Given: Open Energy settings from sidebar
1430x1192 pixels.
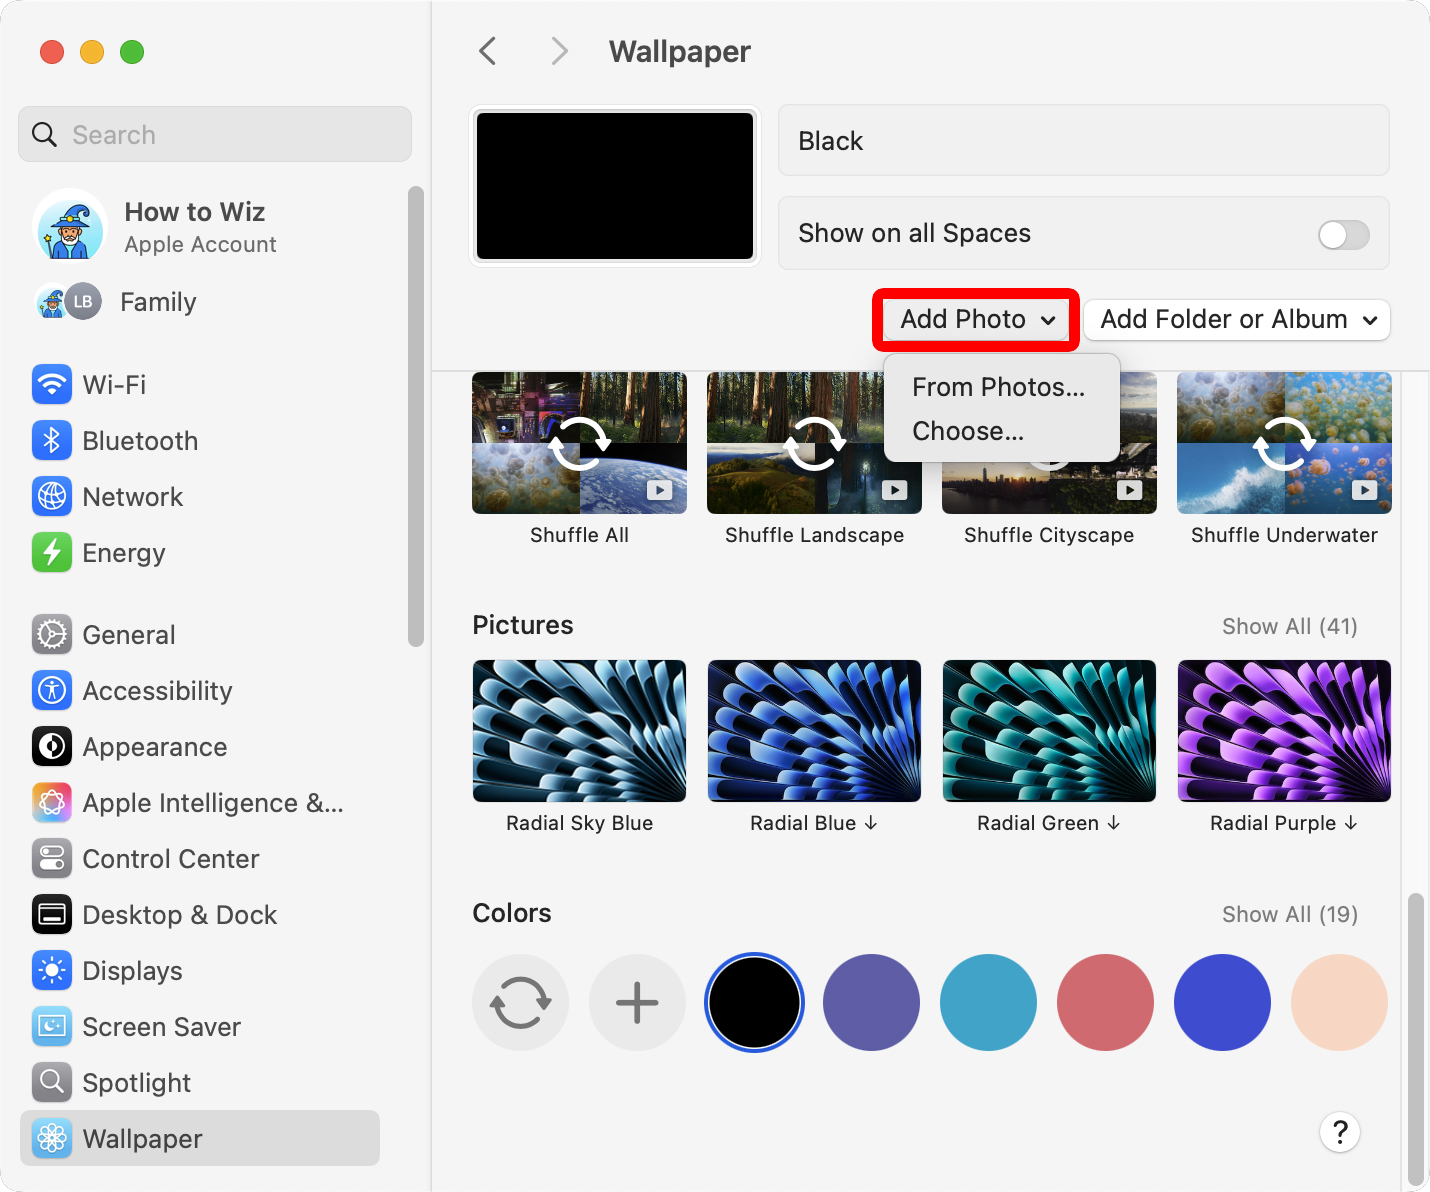Looking at the screenshot, I should click(x=52, y=552).
